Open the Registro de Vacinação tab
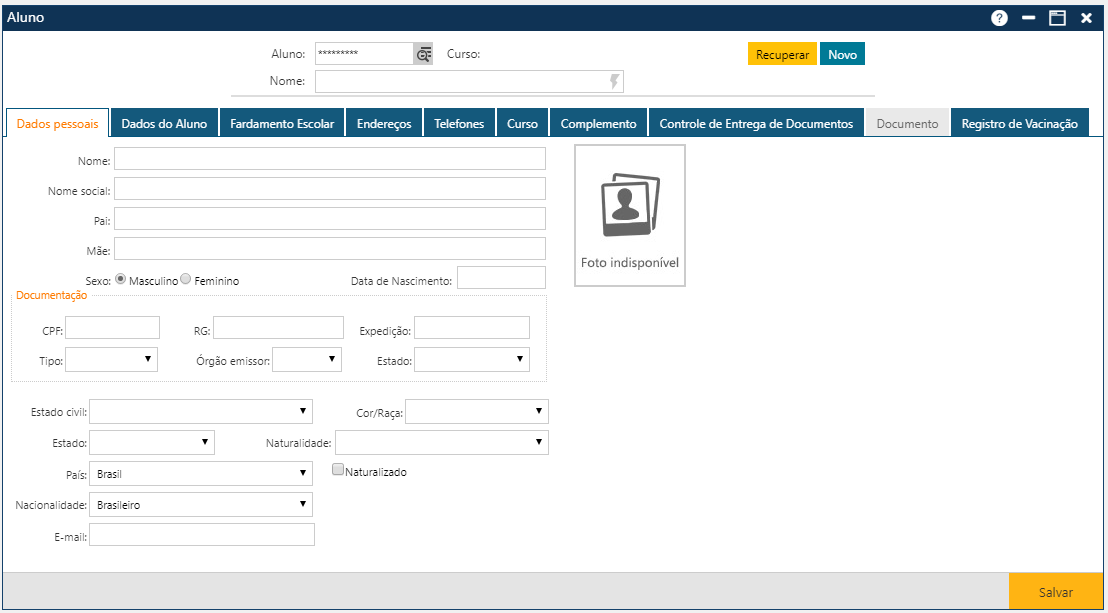The image size is (1108, 613). (x=1019, y=123)
